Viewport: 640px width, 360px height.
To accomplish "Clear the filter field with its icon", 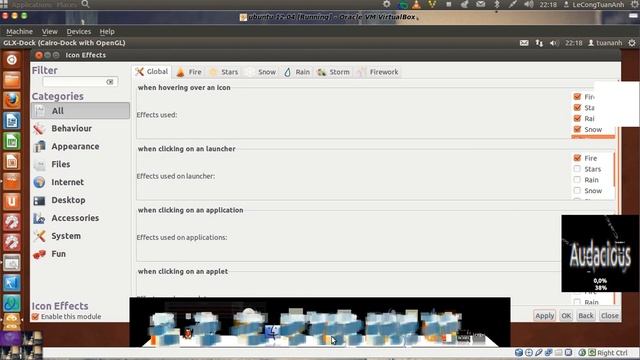I will pos(110,82).
